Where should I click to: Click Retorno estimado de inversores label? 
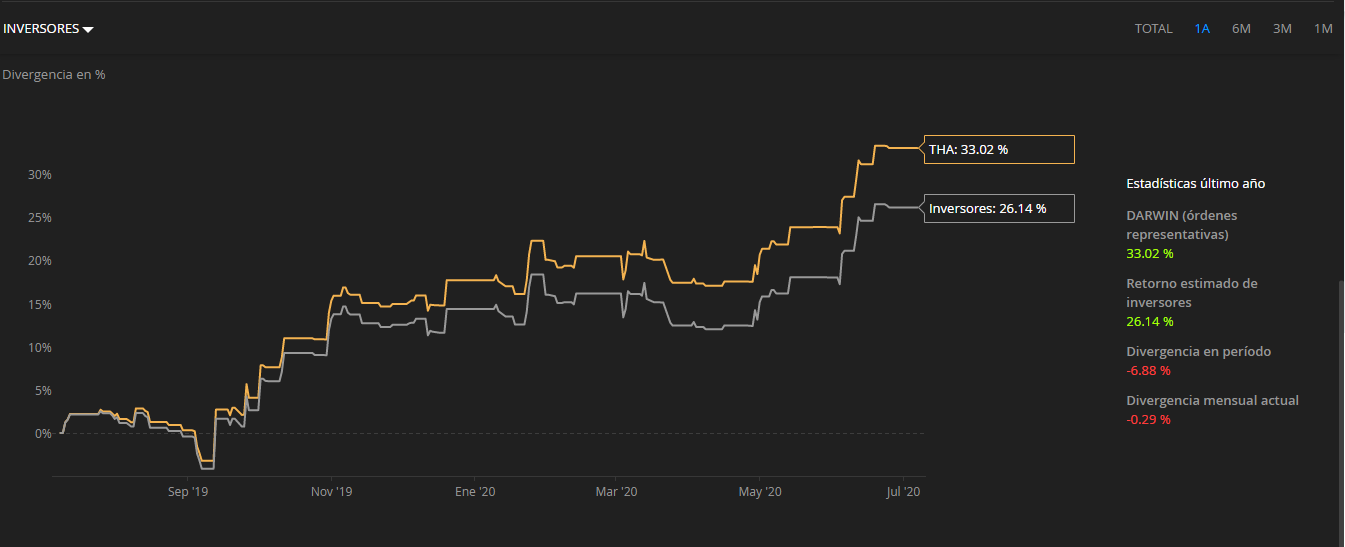[x=1191, y=292]
